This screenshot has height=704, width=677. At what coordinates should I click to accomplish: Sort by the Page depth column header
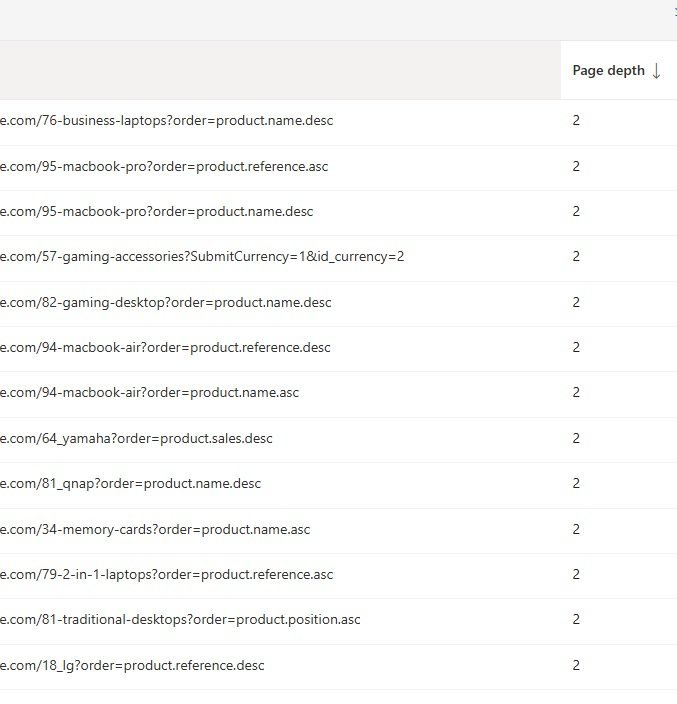pyautogui.click(x=608, y=71)
